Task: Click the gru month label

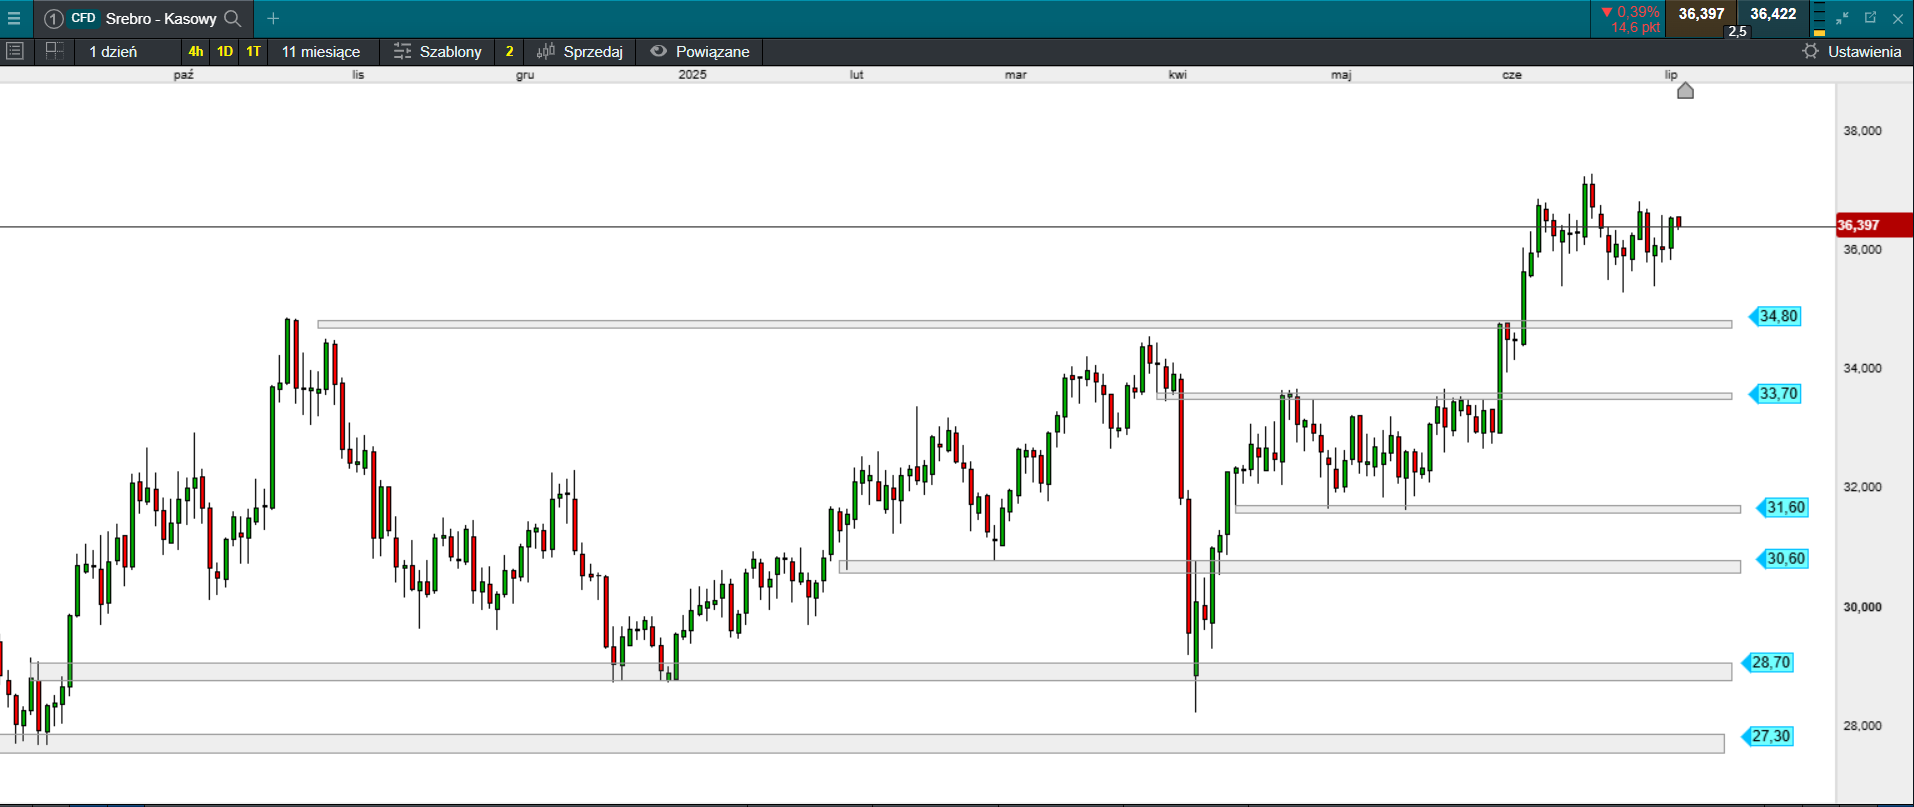Action: [x=525, y=75]
